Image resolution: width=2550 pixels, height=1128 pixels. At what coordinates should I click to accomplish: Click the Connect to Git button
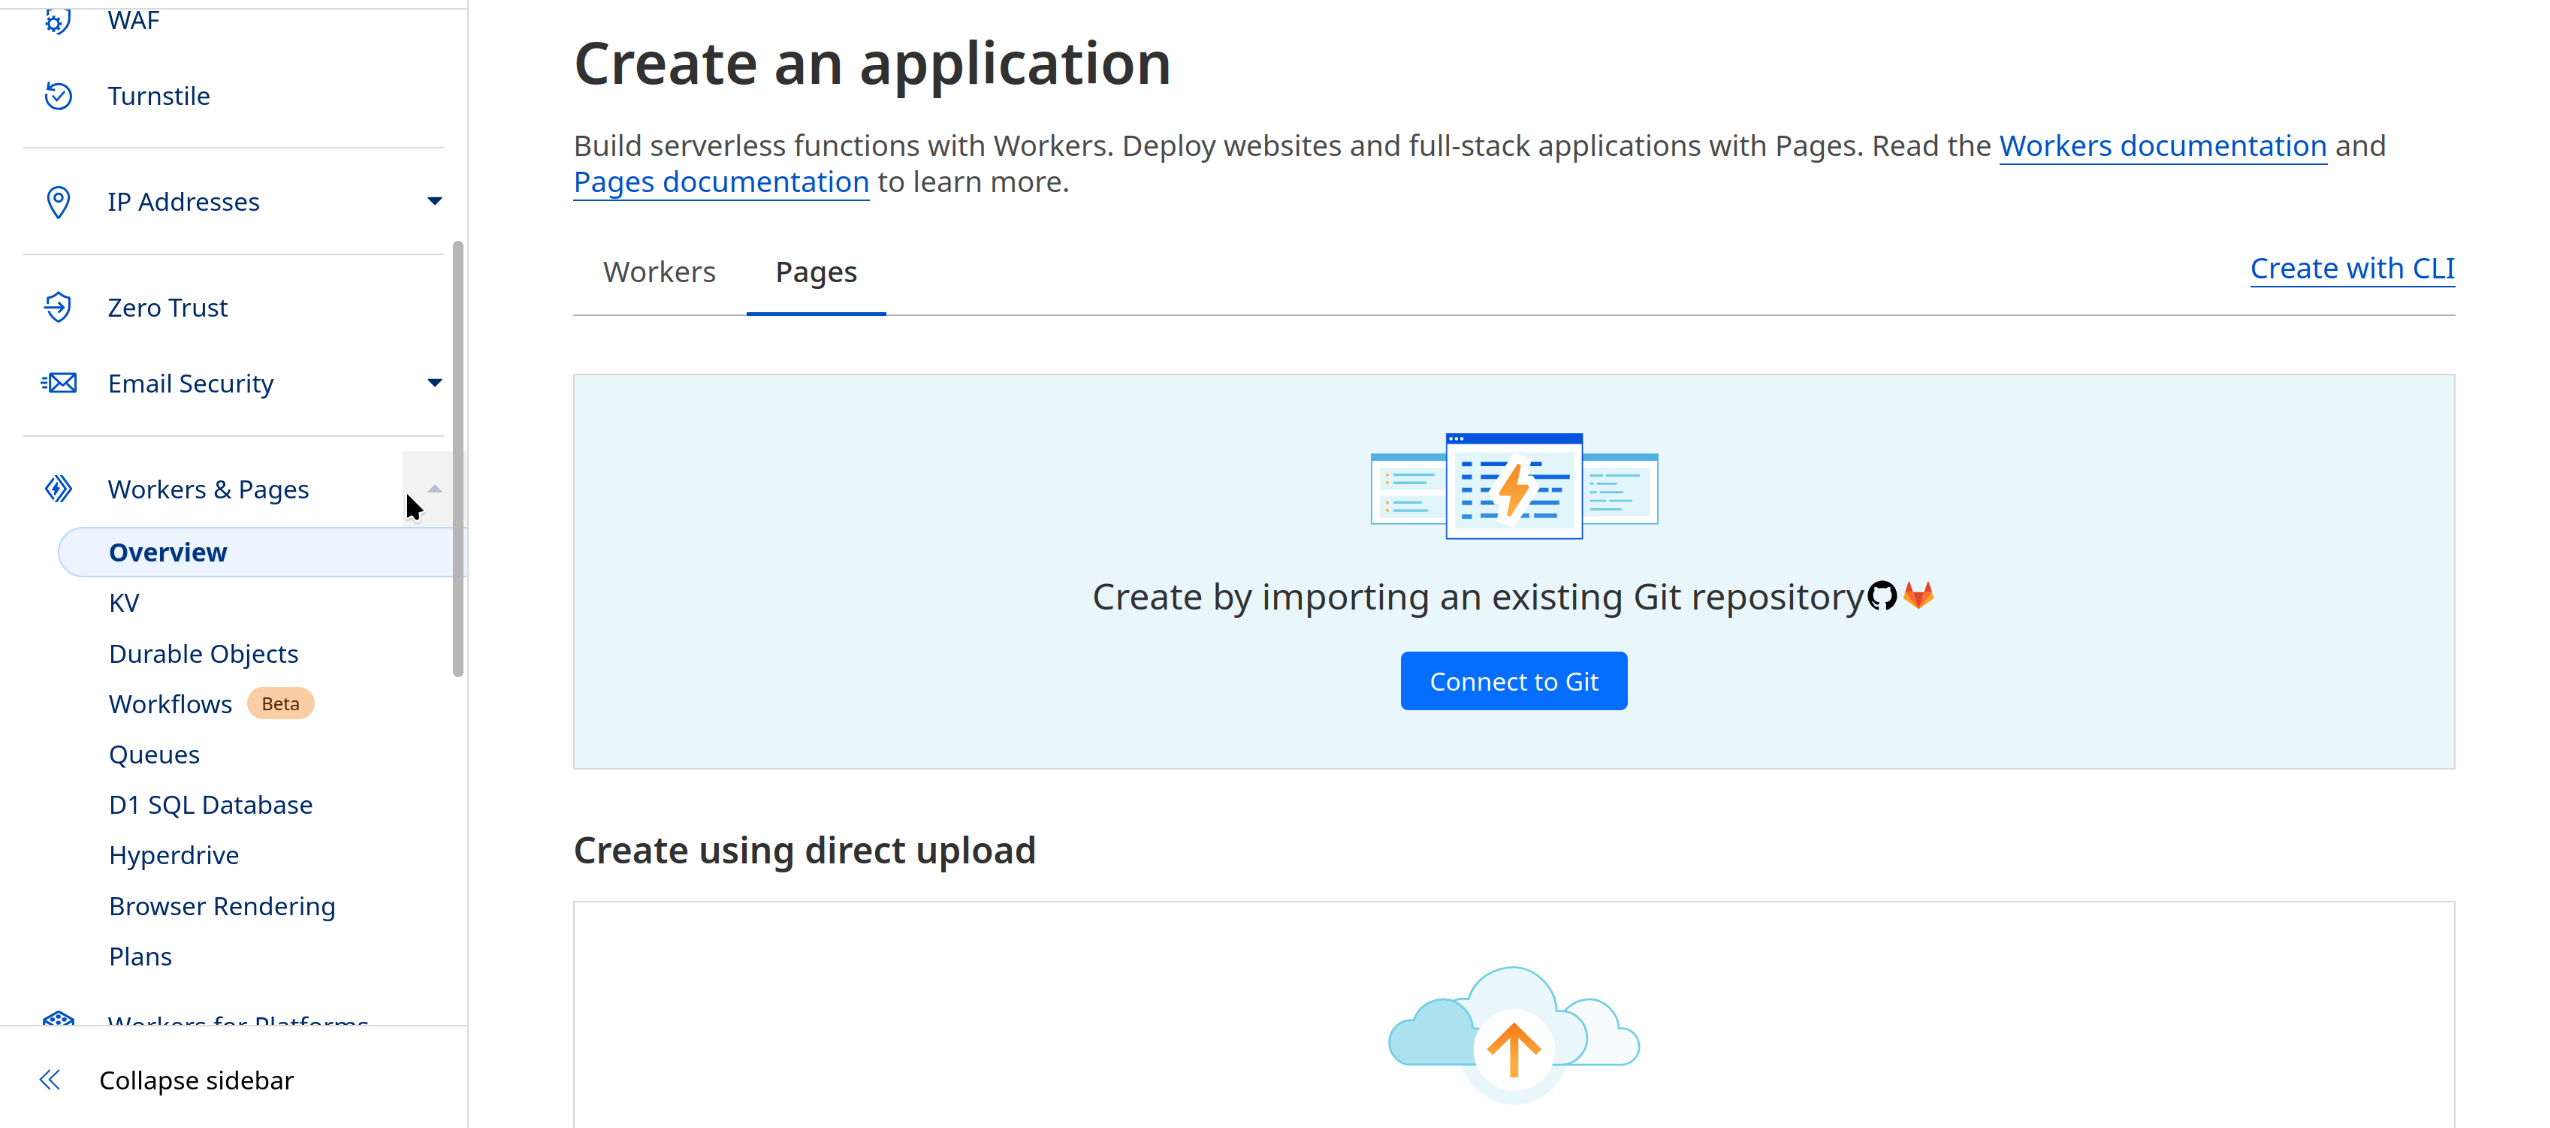[x=1513, y=681]
